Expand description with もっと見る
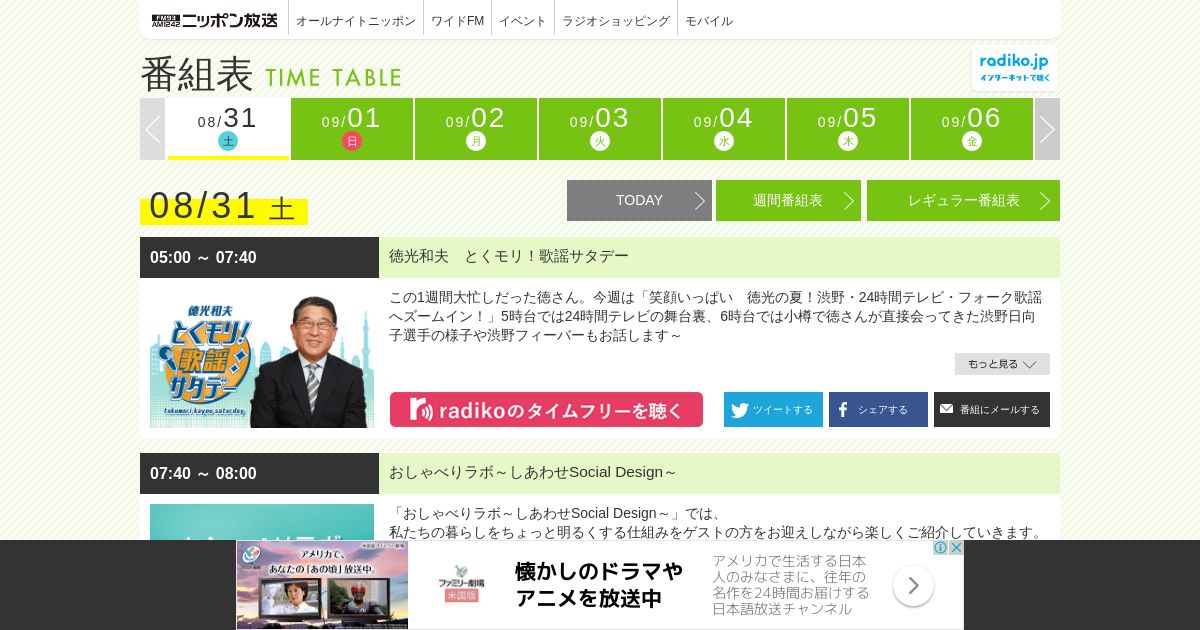The image size is (1200, 630). pyautogui.click(x=1002, y=364)
